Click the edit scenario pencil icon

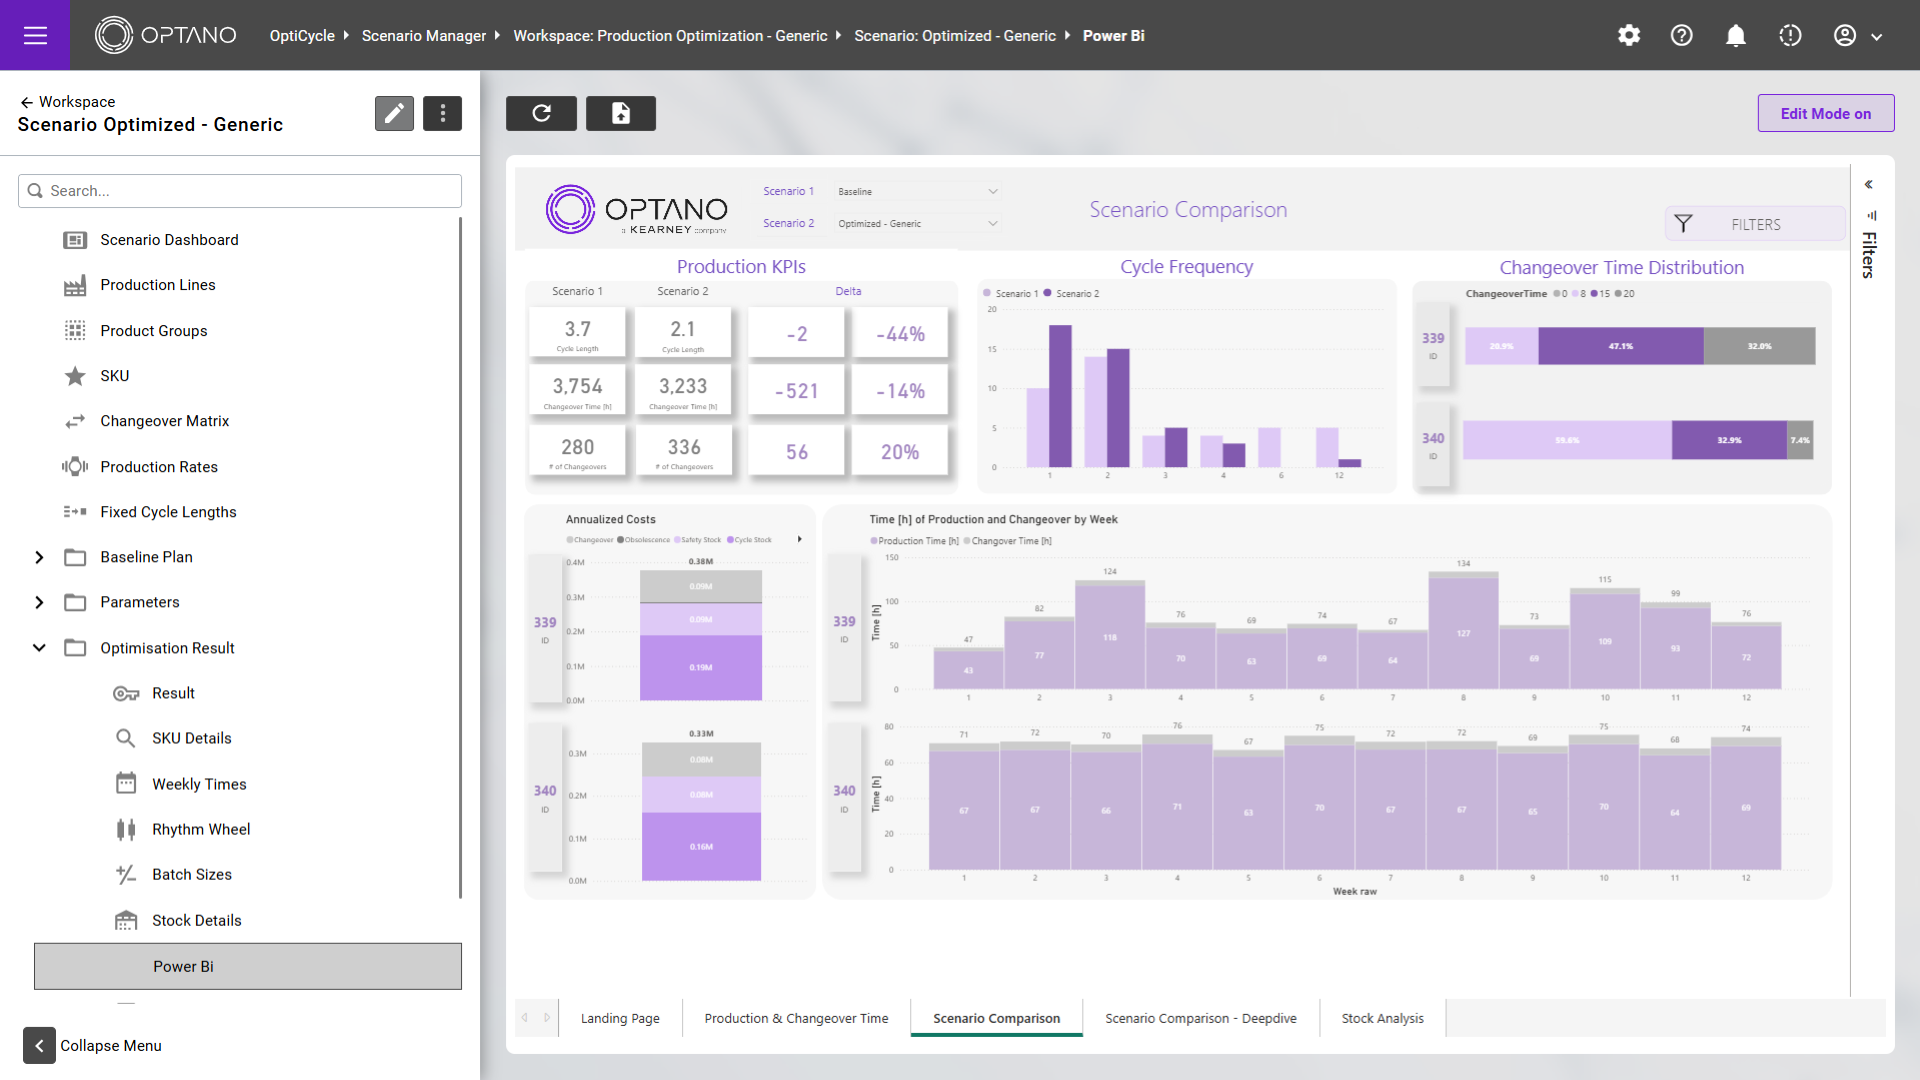tap(394, 113)
